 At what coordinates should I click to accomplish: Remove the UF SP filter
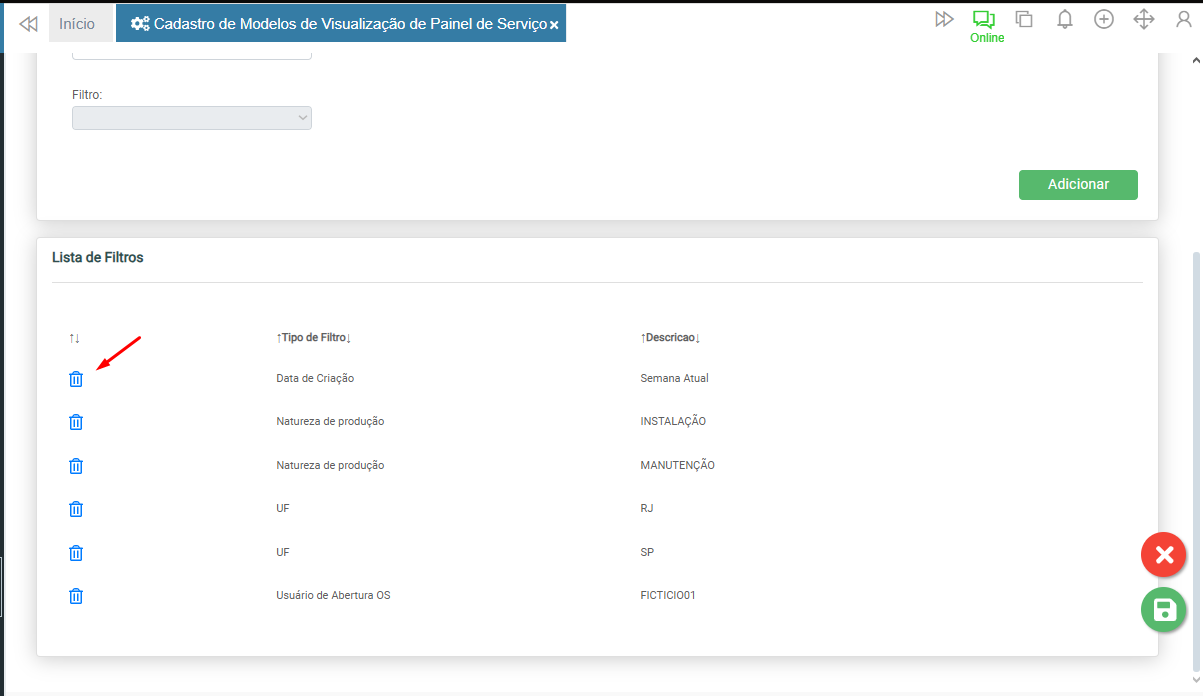76,553
